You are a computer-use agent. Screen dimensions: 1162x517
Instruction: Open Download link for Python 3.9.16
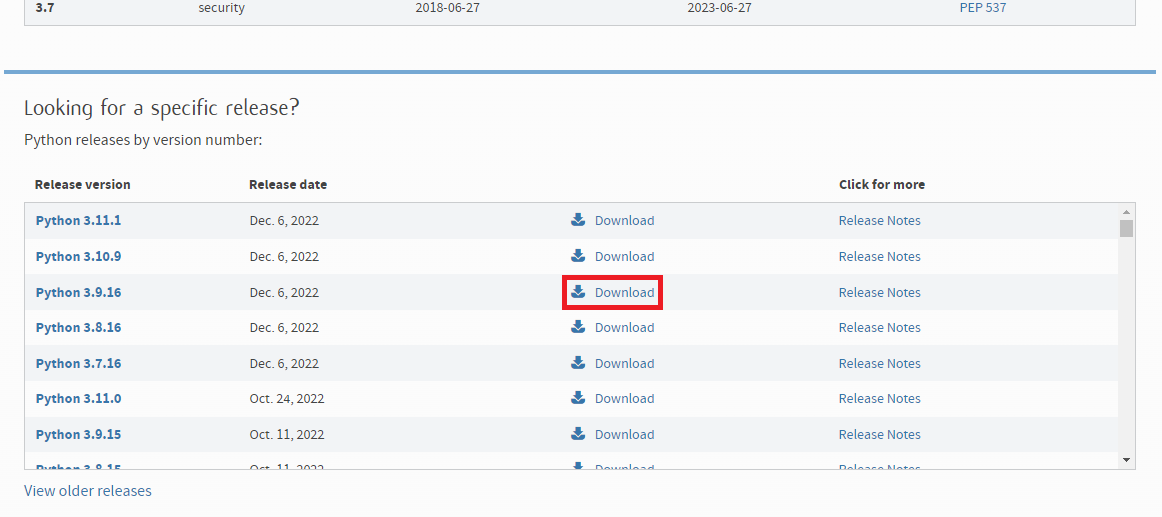624,293
